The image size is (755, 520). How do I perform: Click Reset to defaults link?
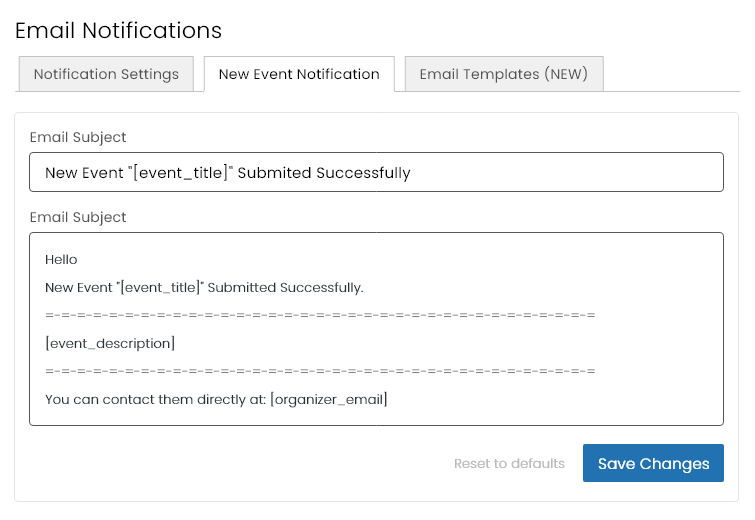coord(509,463)
